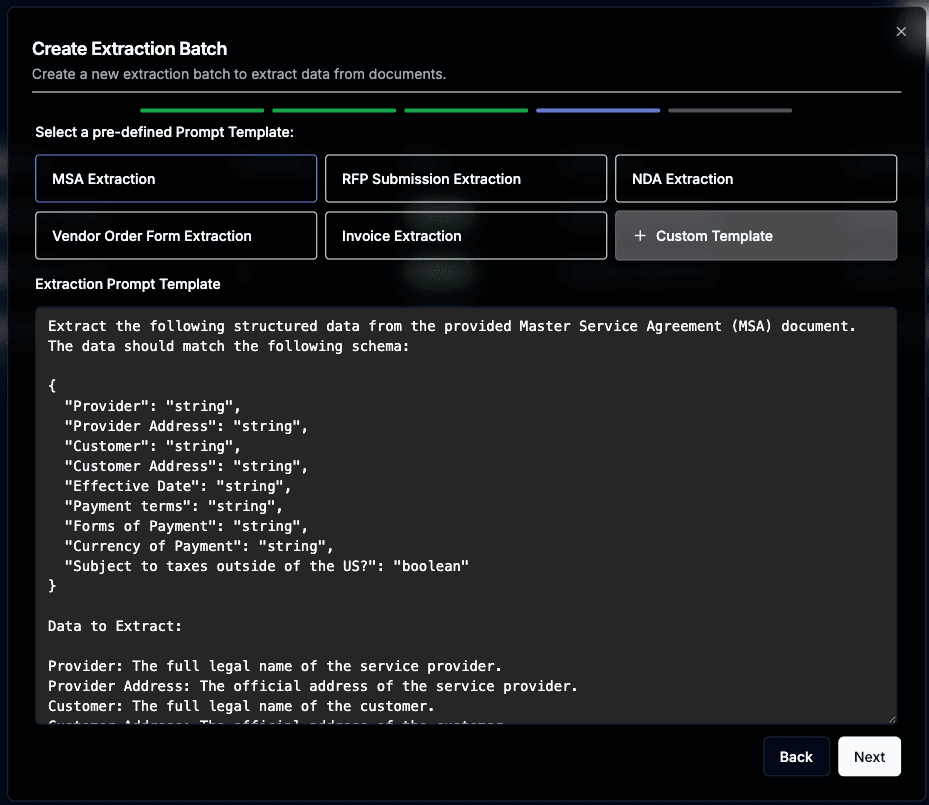Click the Next button

tap(869, 757)
